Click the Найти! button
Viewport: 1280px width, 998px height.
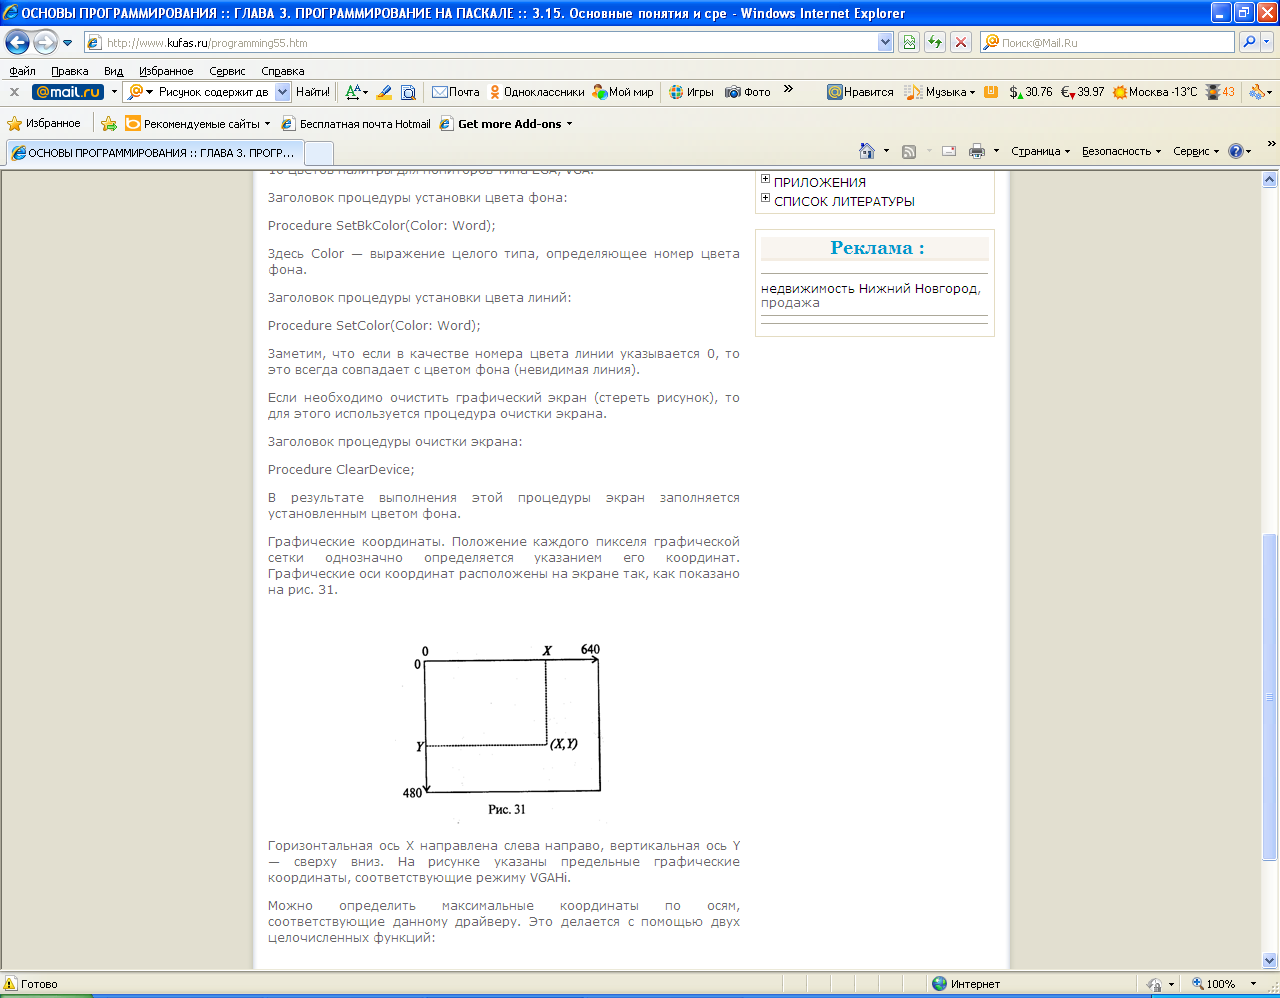coord(313,92)
